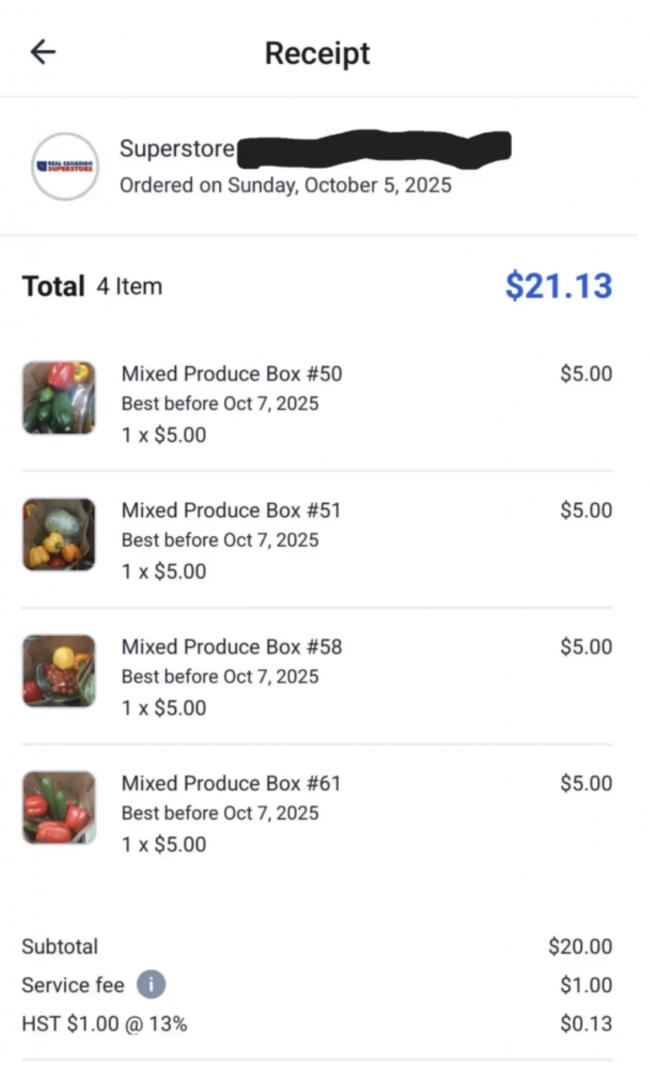Click the Receipt page title
The height and width of the screenshot is (1068, 650).
317,53
